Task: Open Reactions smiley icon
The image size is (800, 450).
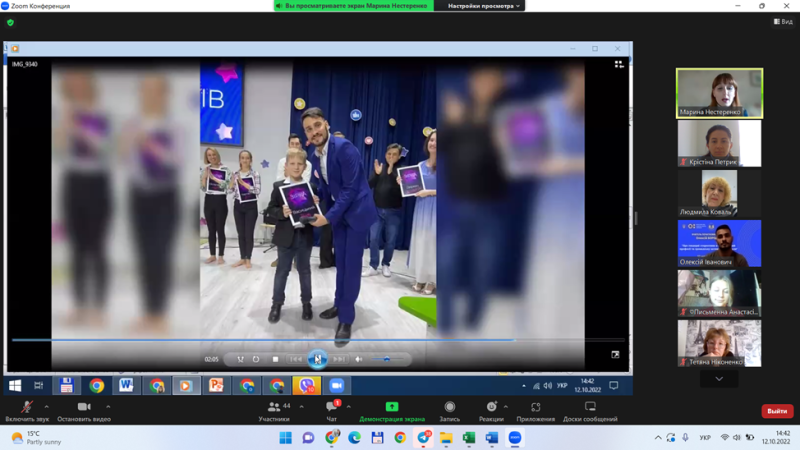Action: (491, 407)
